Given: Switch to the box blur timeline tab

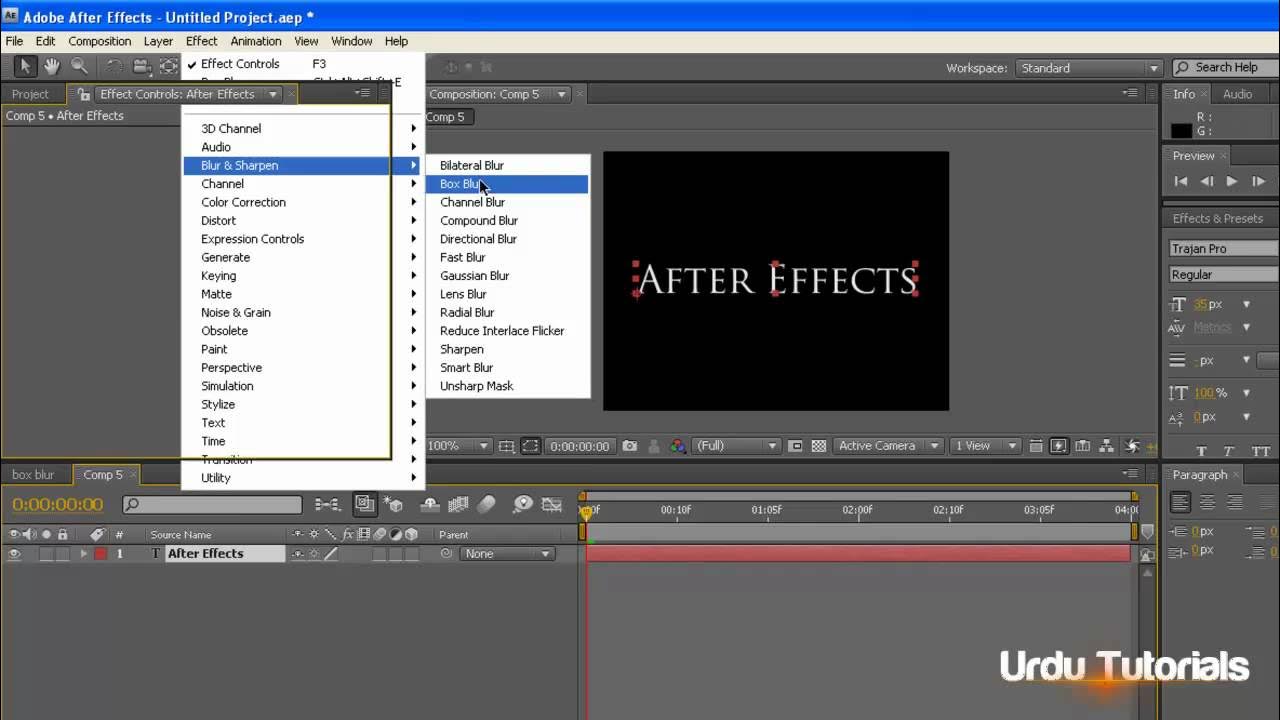Looking at the screenshot, I should click(x=33, y=475).
